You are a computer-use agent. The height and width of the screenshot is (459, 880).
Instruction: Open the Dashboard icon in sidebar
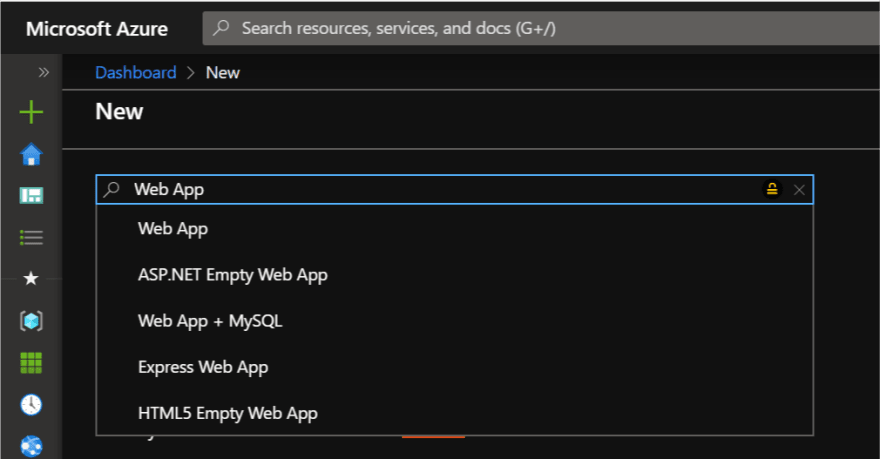[31, 195]
